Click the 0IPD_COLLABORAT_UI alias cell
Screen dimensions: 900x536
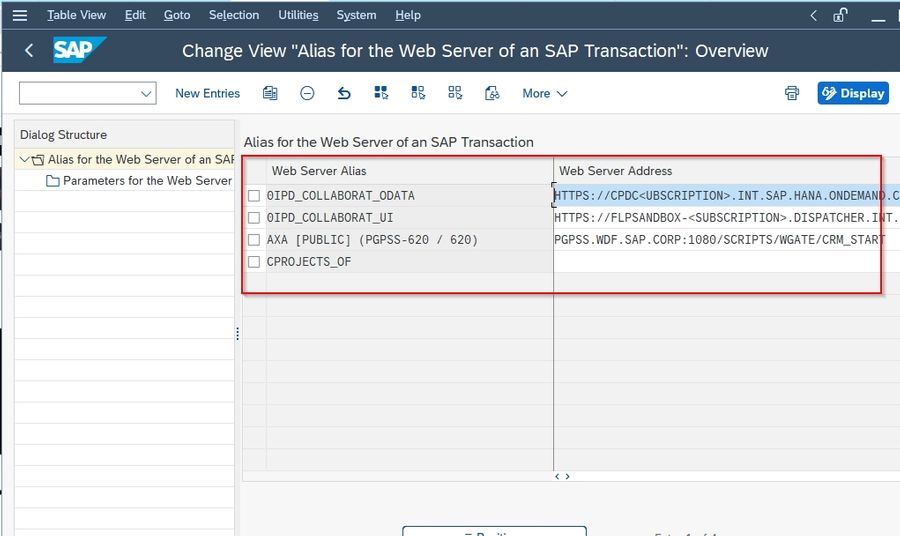click(409, 218)
